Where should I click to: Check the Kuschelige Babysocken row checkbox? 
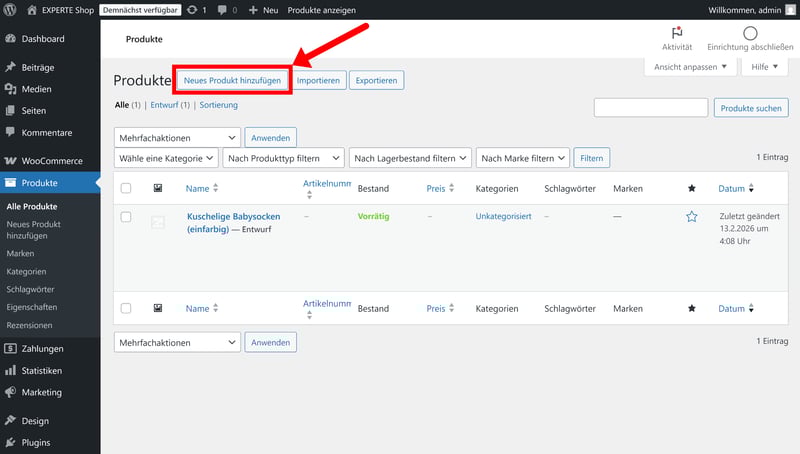tap(126, 216)
